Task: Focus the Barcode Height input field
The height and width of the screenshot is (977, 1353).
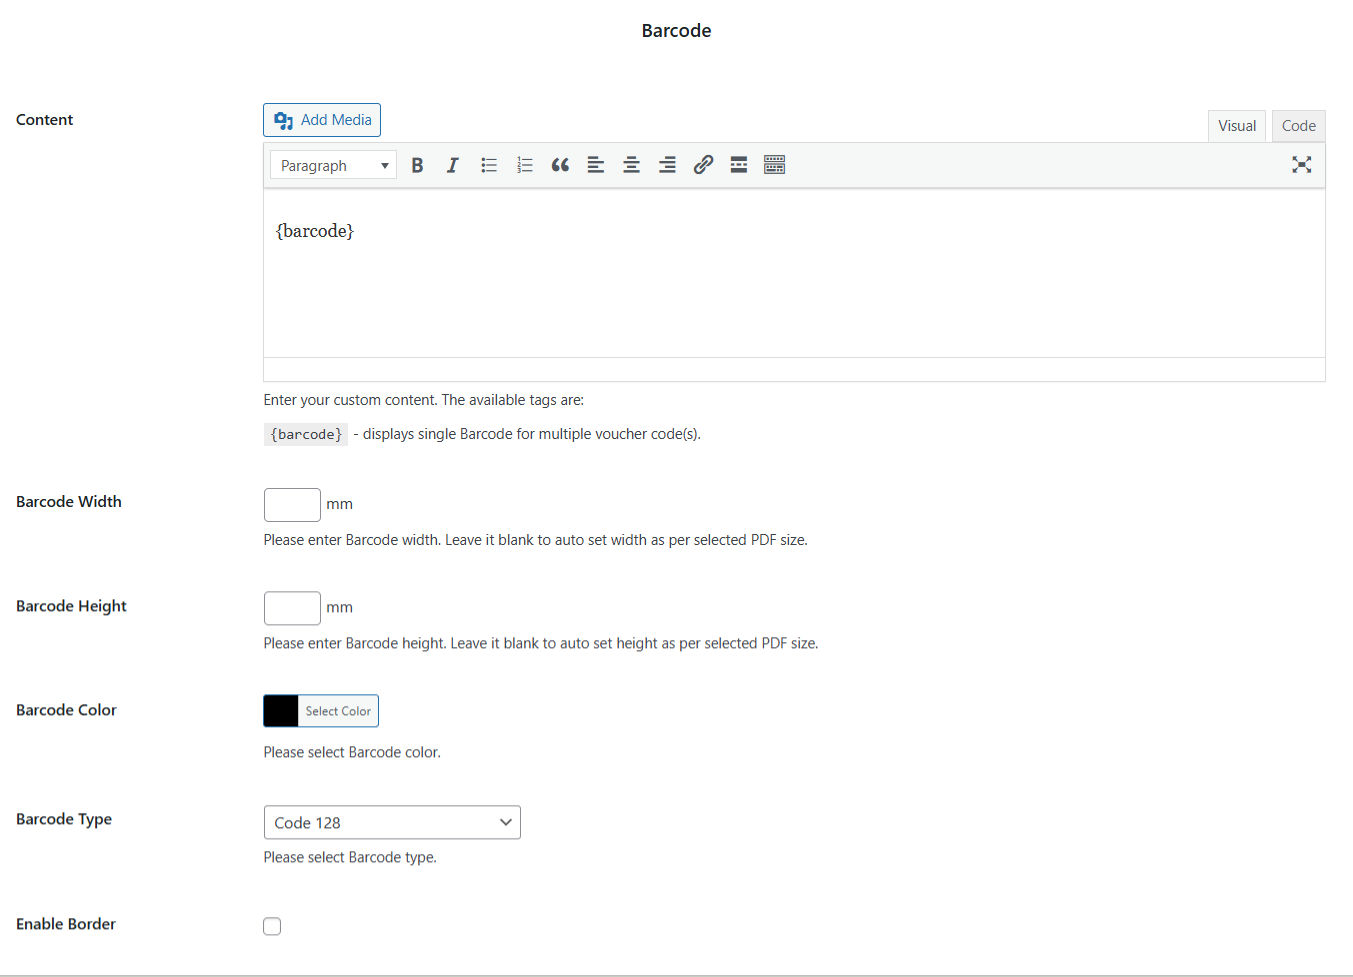Action: 292,608
